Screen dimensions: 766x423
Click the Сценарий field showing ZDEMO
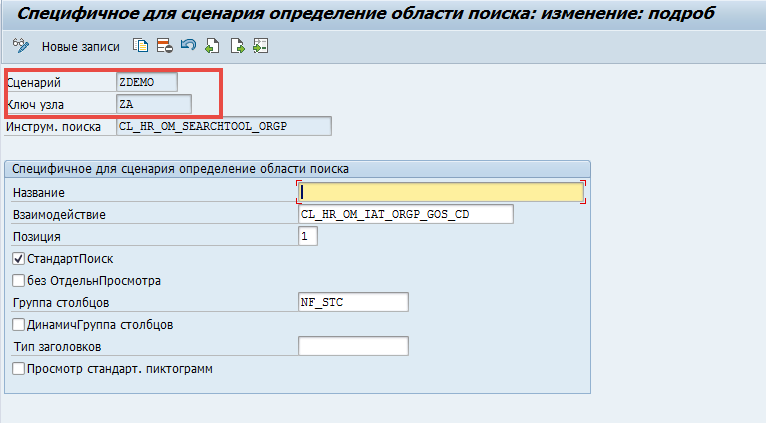147,82
